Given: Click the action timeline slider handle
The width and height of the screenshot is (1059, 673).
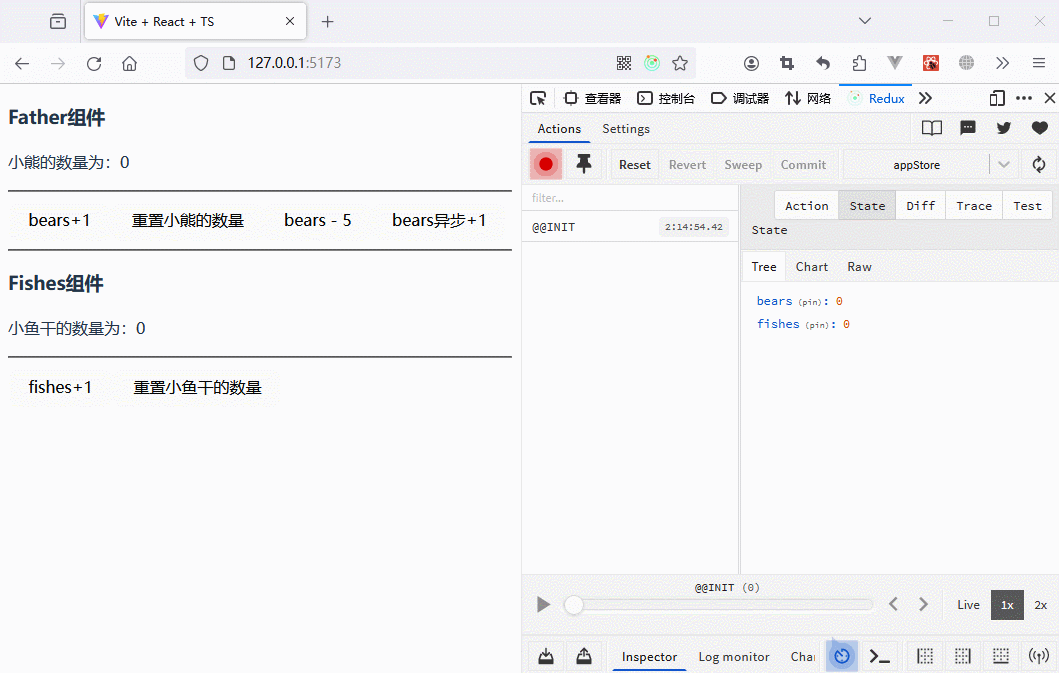Looking at the screenshot, I should point(574,605).
